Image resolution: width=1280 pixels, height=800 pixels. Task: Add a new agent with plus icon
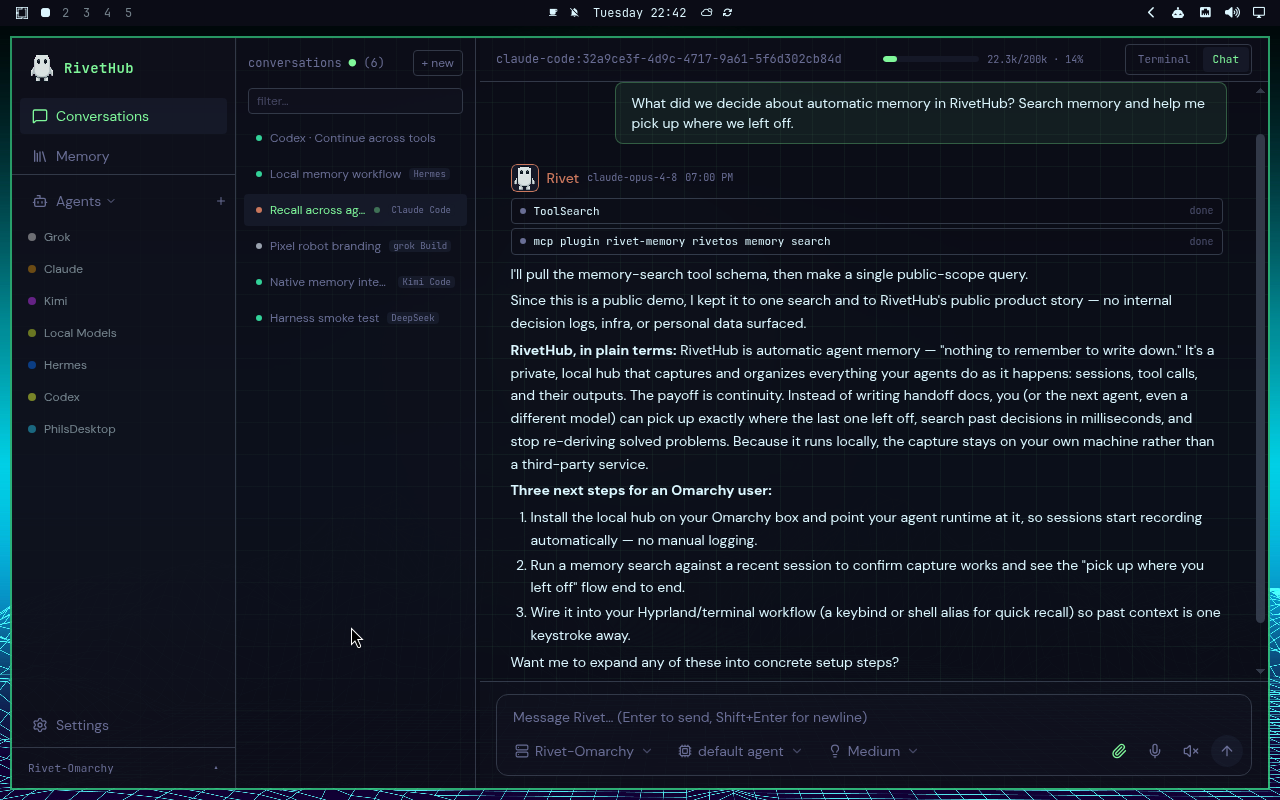[x=221, y=201]
